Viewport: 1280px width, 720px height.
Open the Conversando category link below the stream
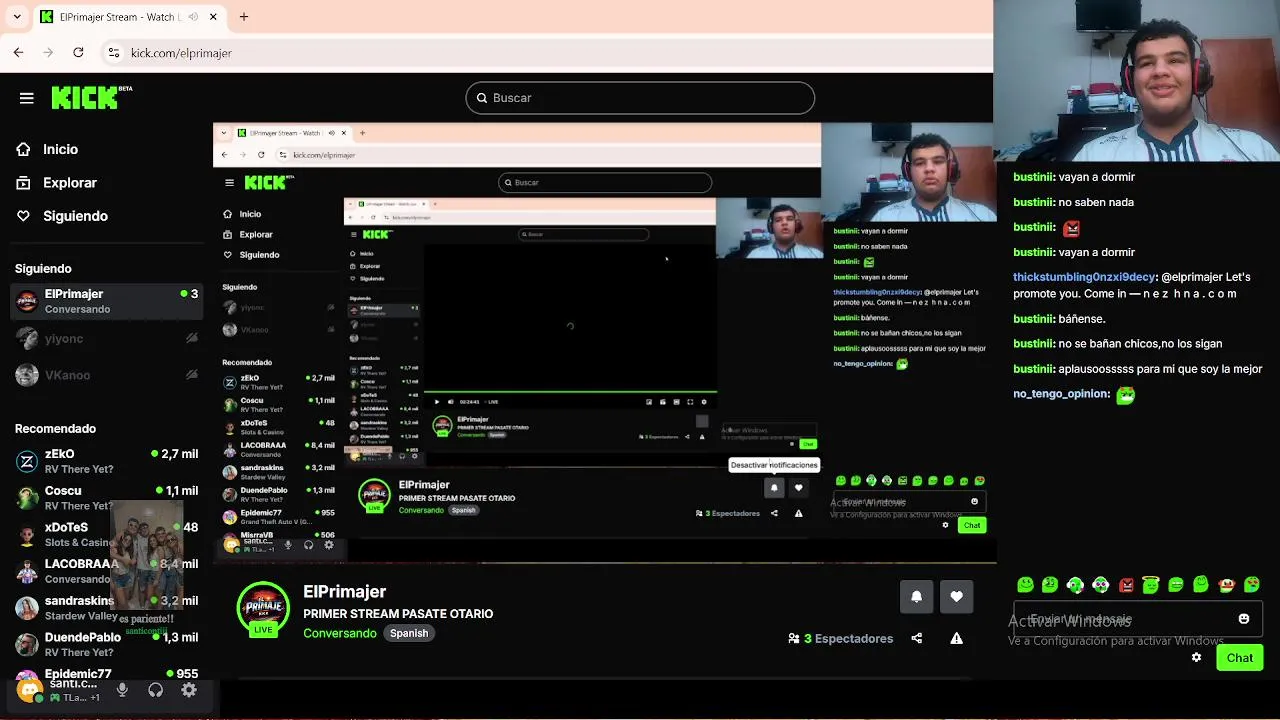[340, 633]
